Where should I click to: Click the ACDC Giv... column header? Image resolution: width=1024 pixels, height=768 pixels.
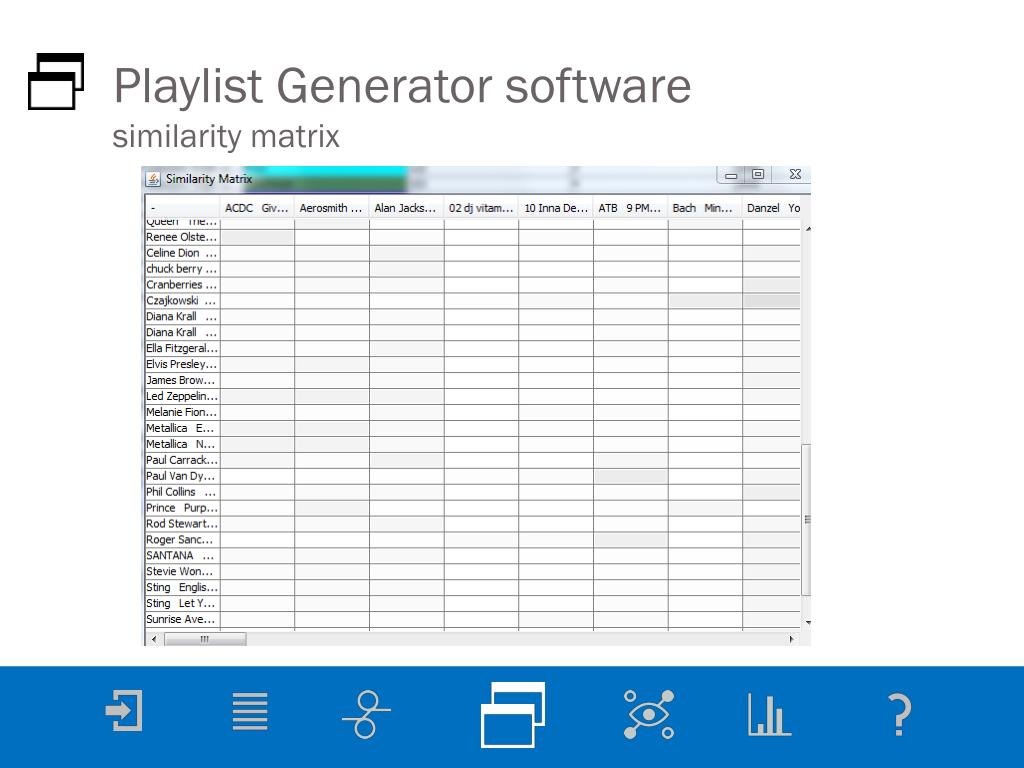click(257, 208)
